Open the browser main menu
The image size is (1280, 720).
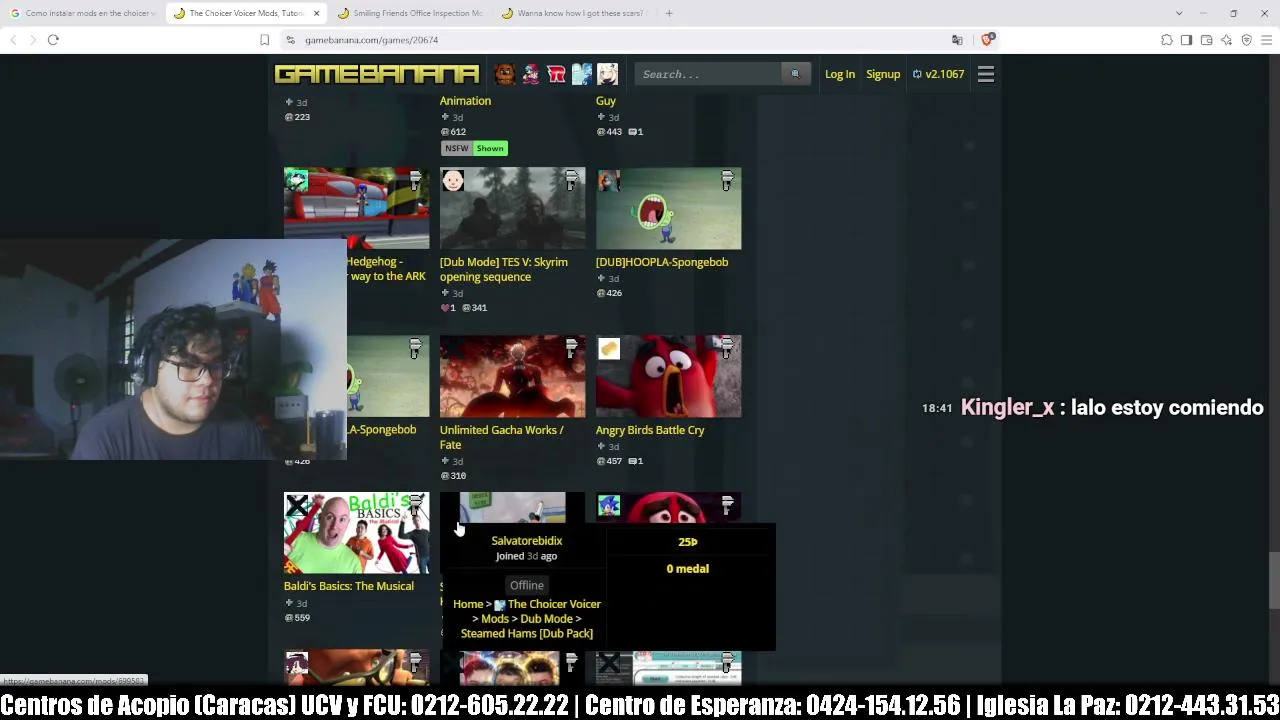pos(1266,40)
